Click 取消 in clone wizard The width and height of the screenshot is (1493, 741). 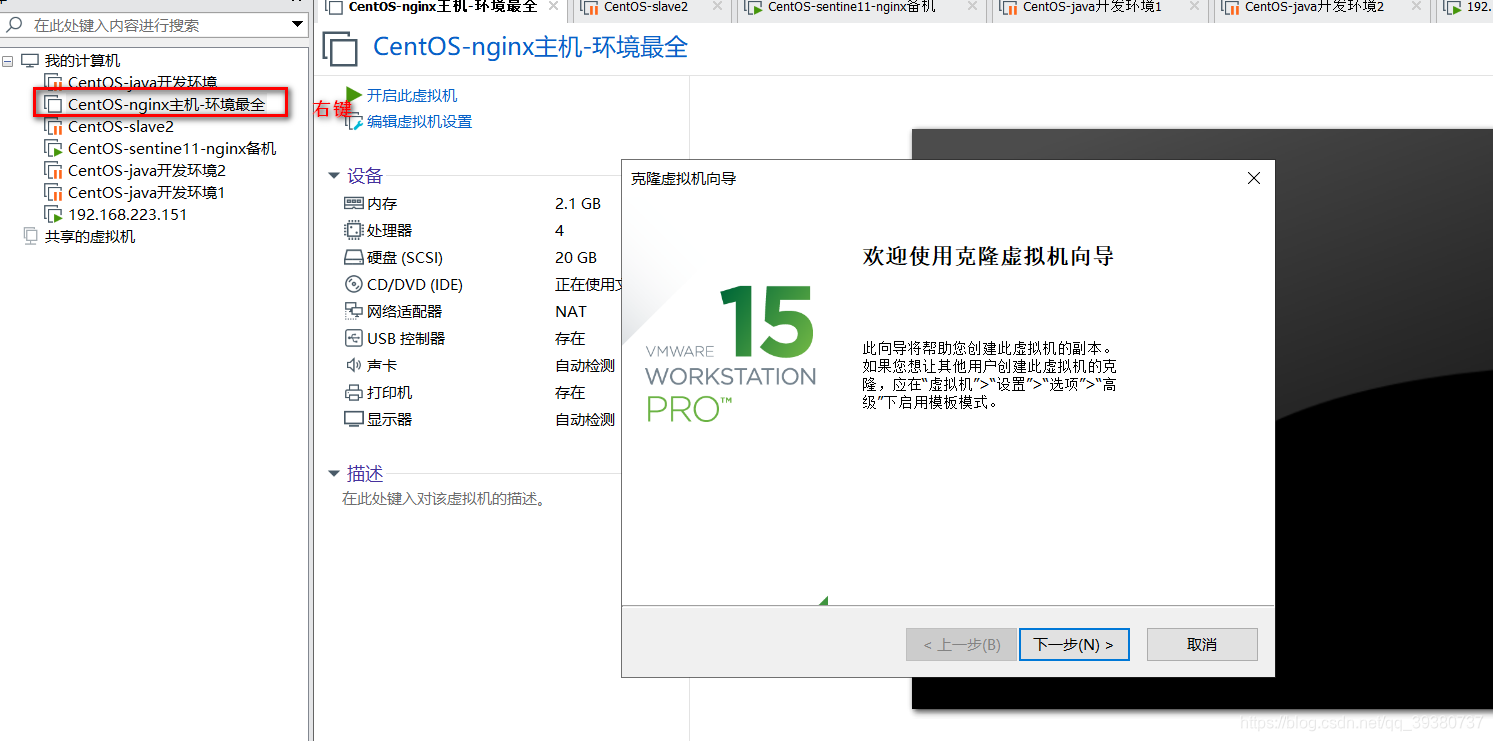1202,645
